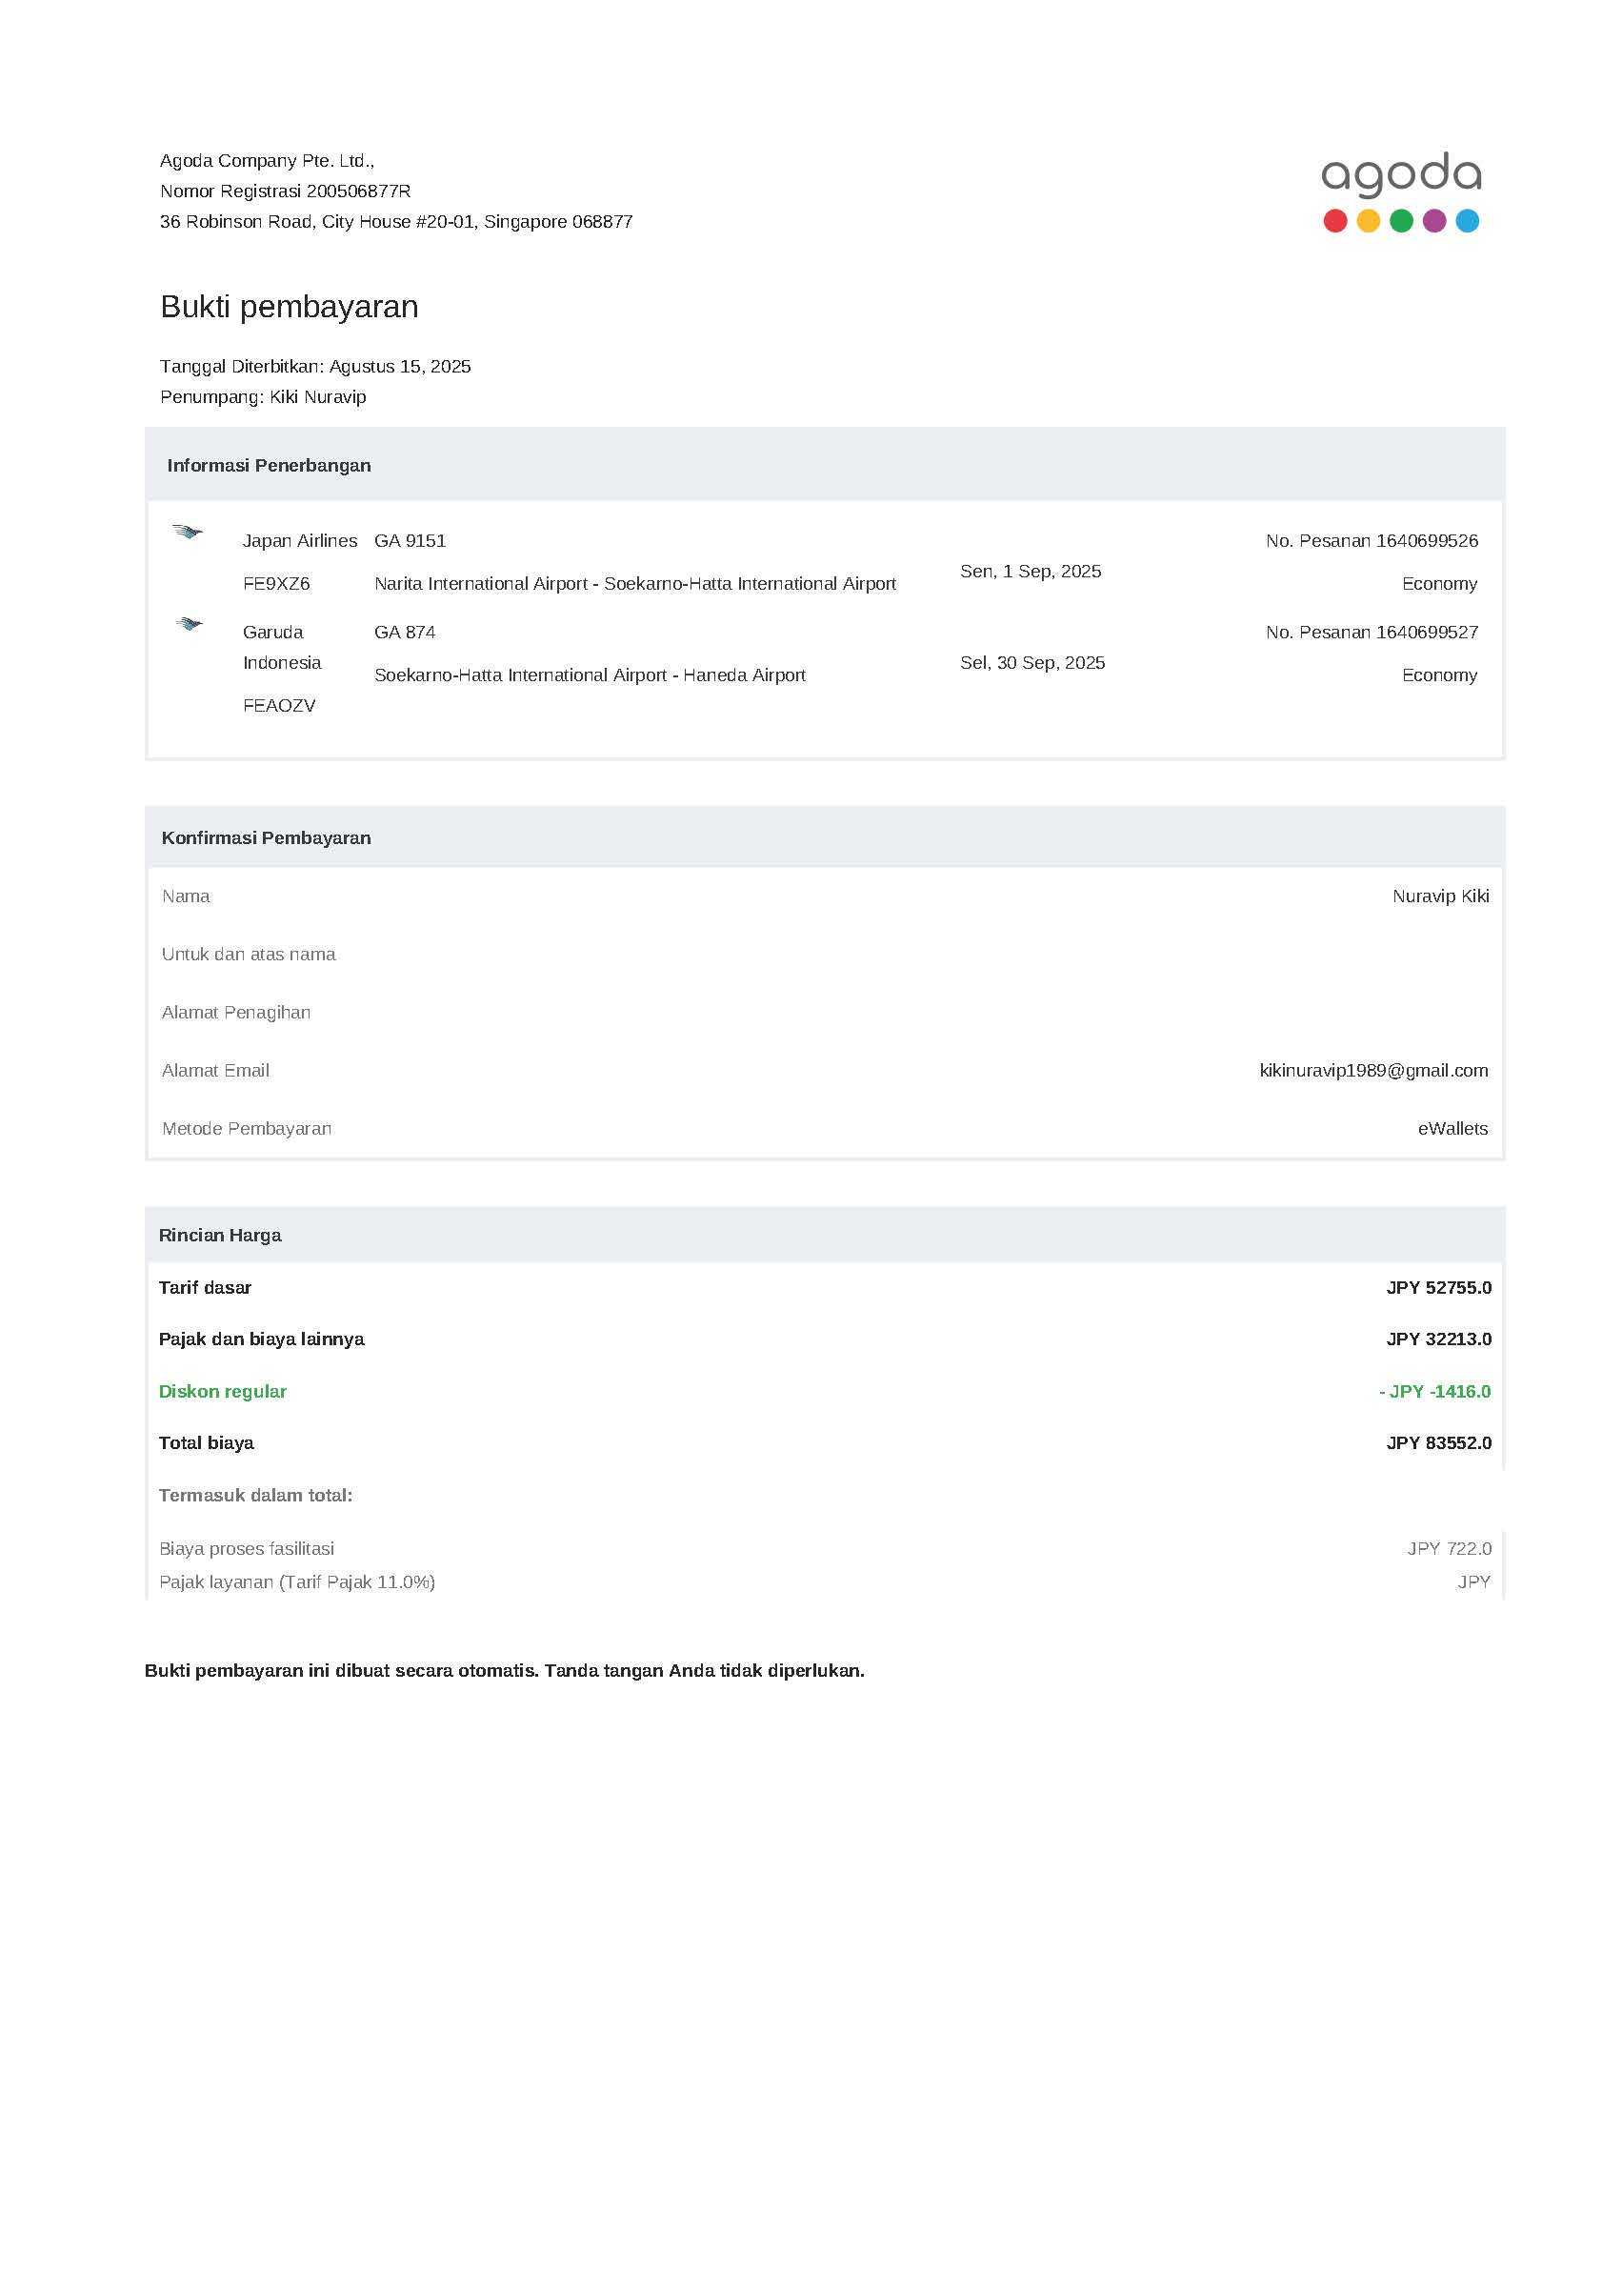1622x2296 pixels.
Task: Click flight number GA 874
Action: [x=405, y=632]
